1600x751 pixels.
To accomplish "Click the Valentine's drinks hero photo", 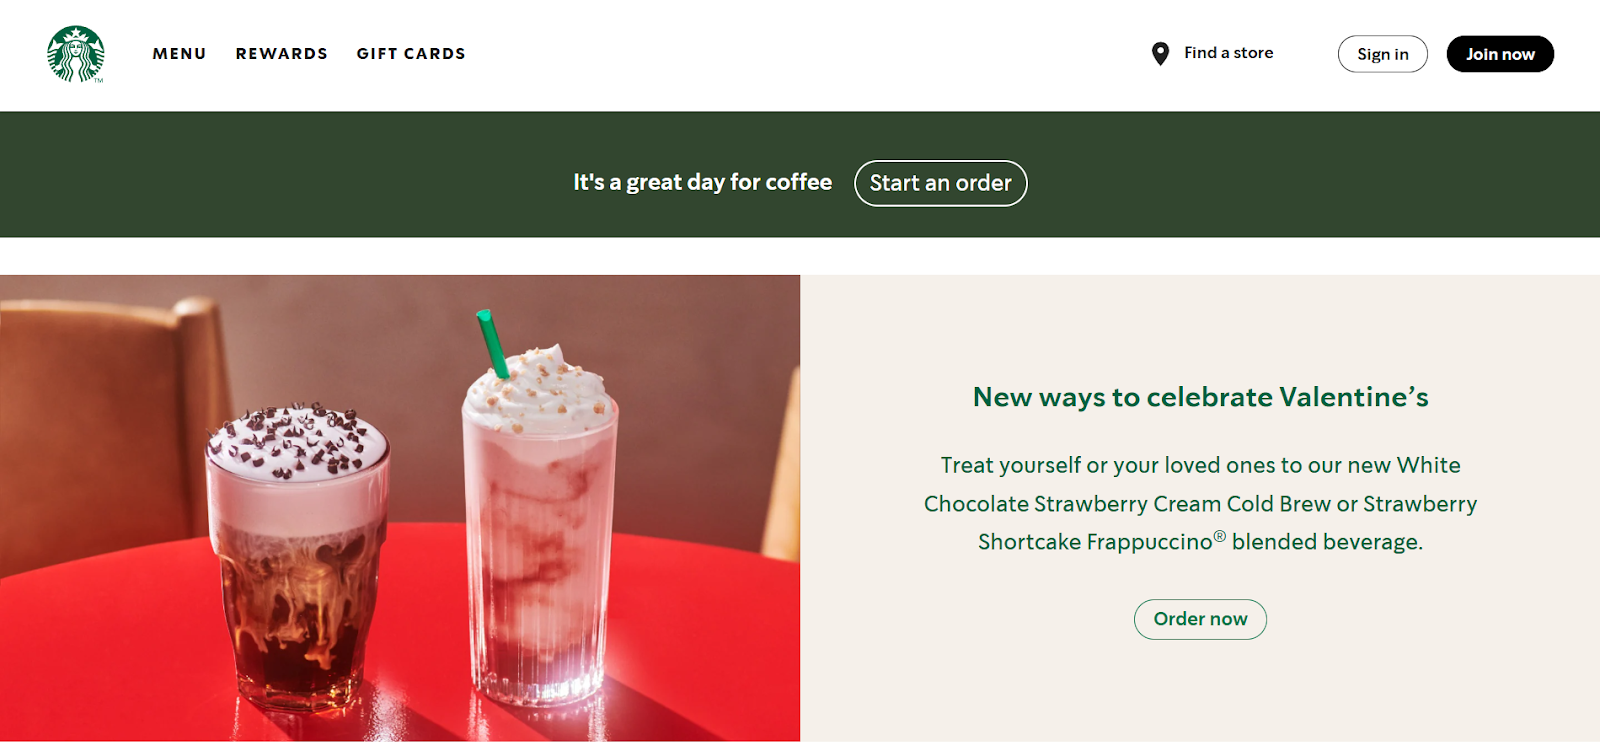I will tap(400, 508).
